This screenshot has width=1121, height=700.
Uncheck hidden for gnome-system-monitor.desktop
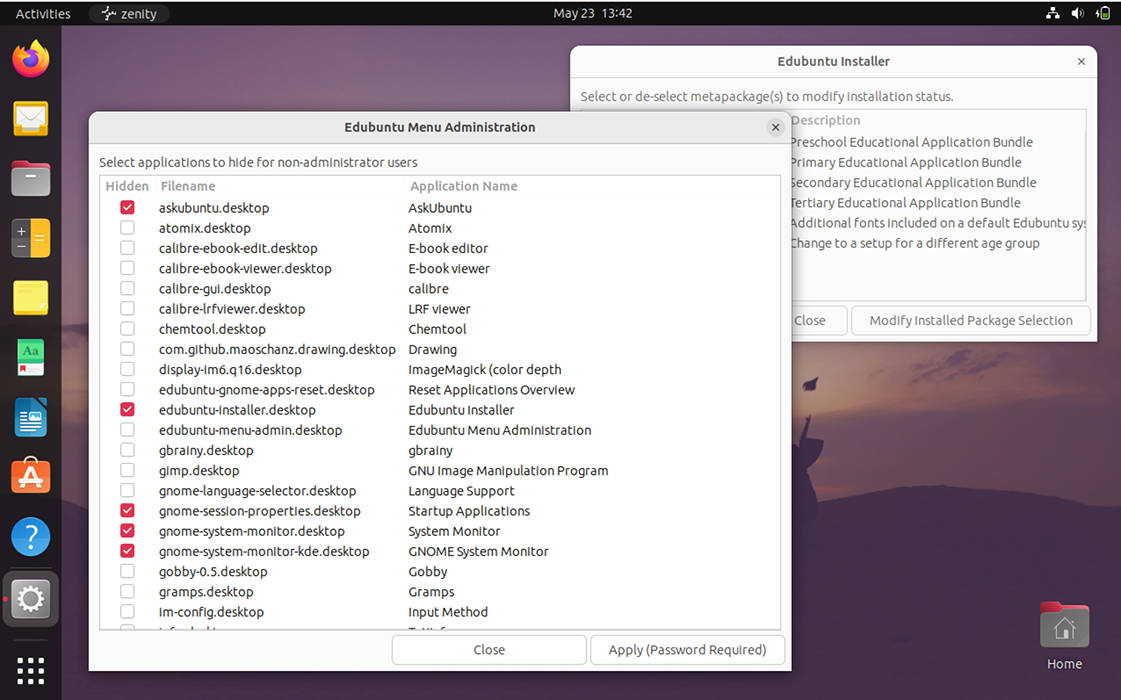click(127, 531)
